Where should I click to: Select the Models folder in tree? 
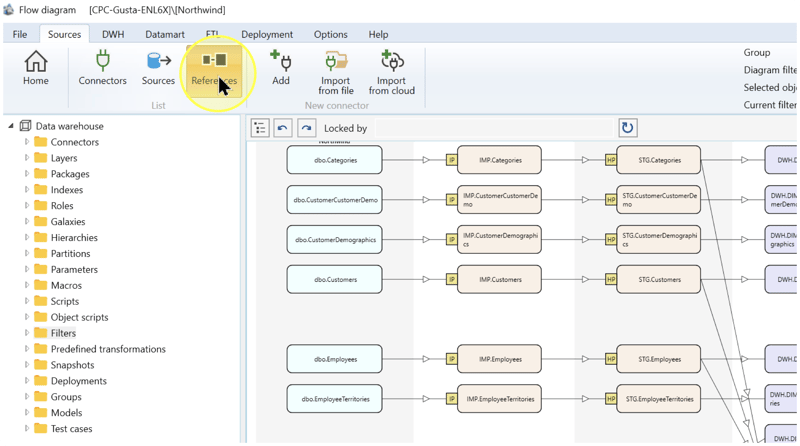tap(66, 412)
